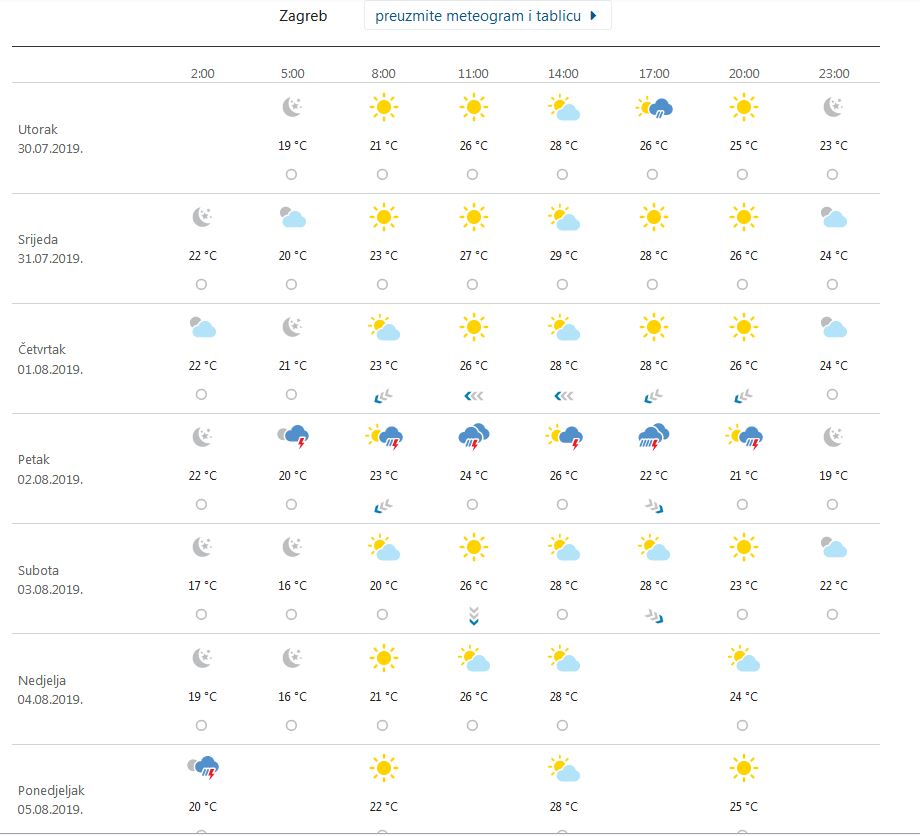The height and width of the screenshot is (836, 920).
Task: Select the heavy rain icon on Friday 17:00
Action: point(654,437)
